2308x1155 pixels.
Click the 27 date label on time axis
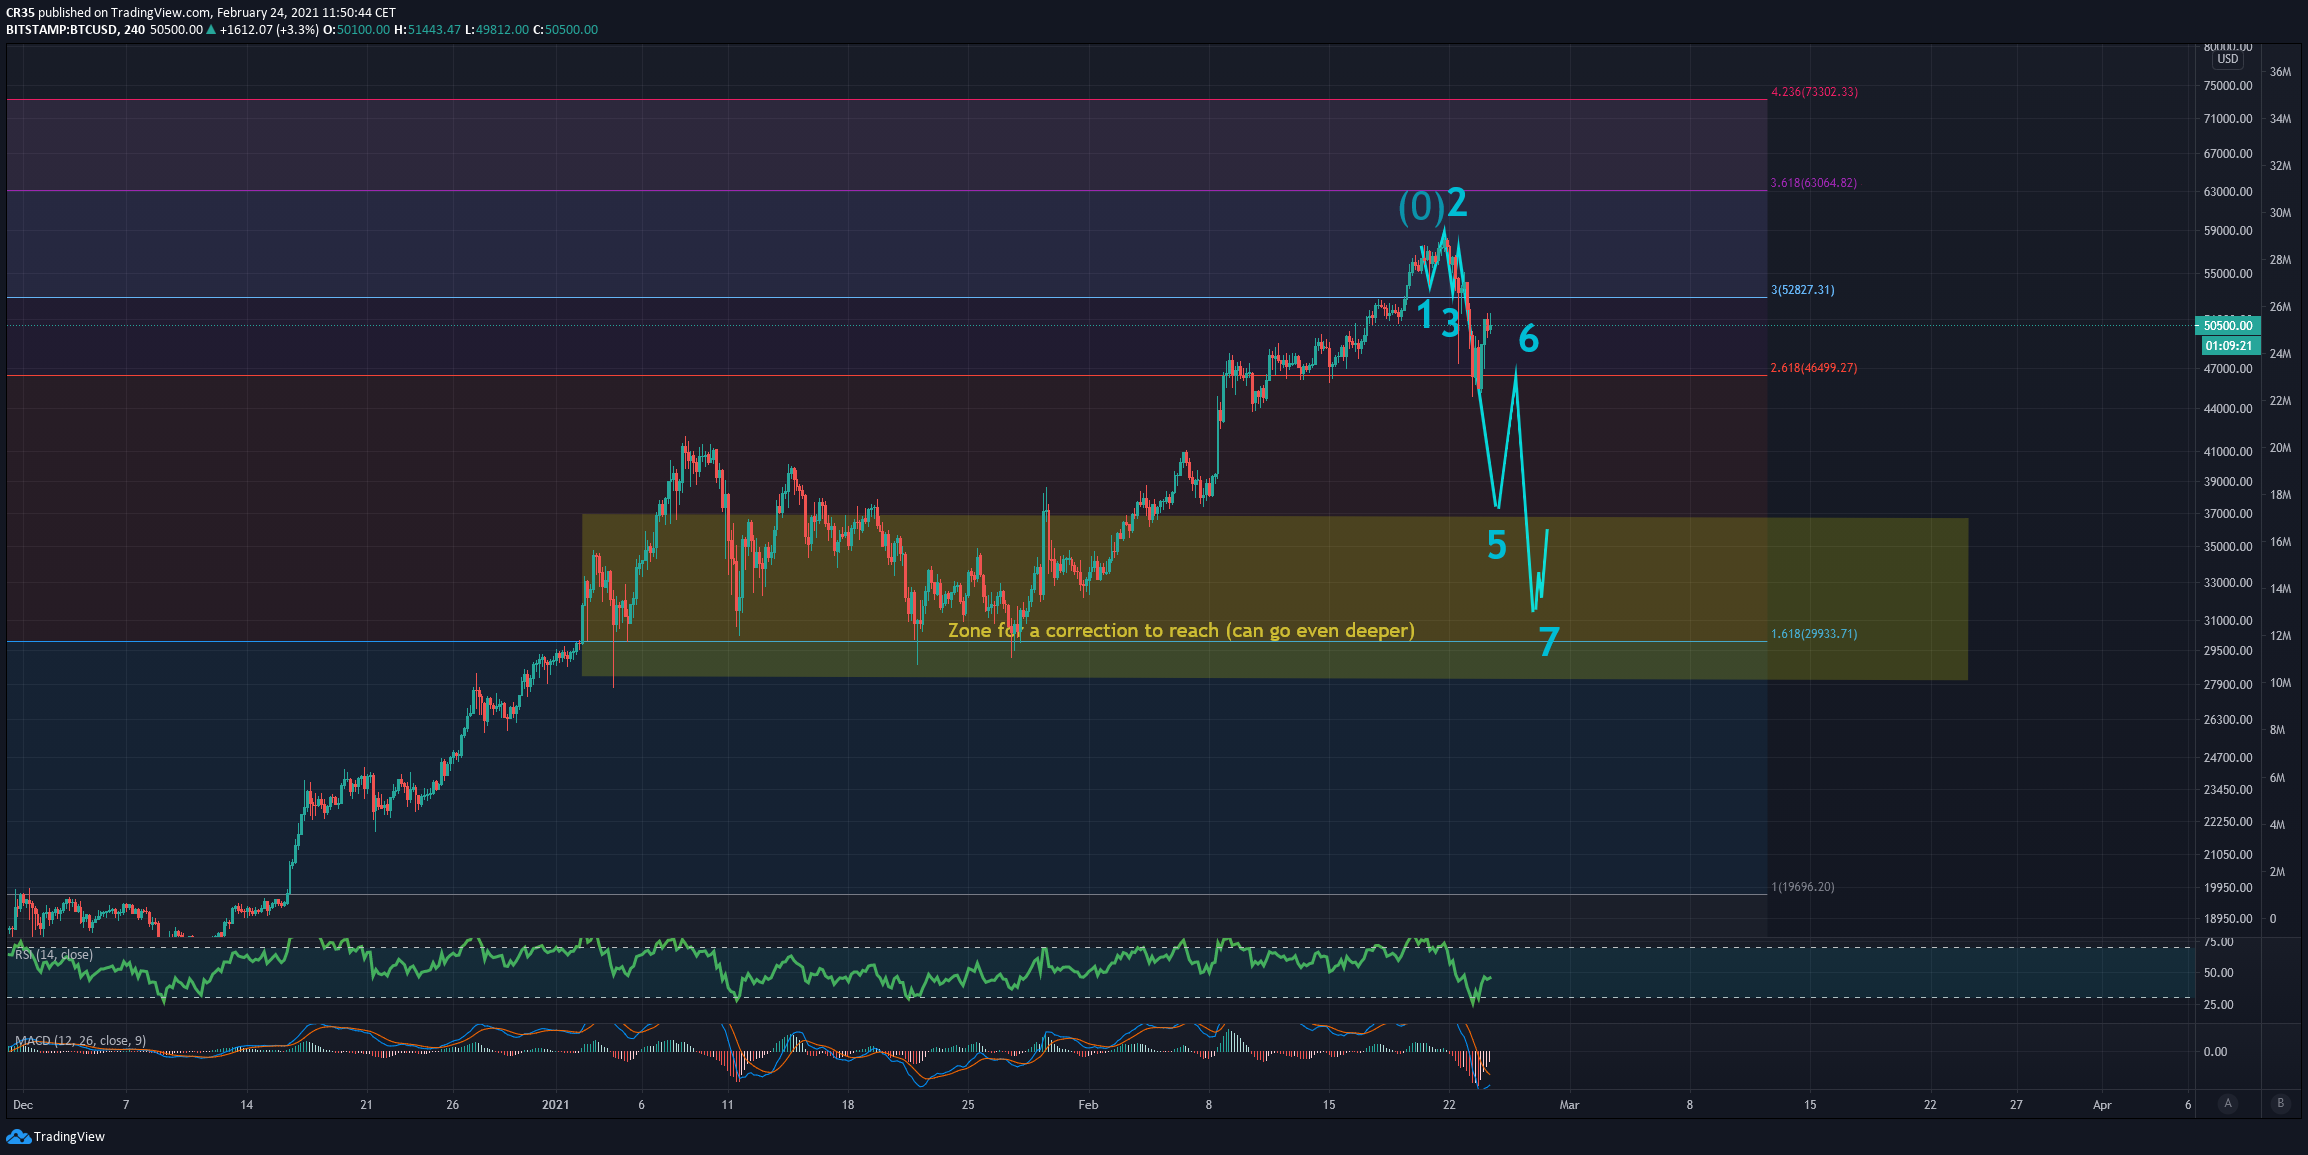pos(2016,1105)
